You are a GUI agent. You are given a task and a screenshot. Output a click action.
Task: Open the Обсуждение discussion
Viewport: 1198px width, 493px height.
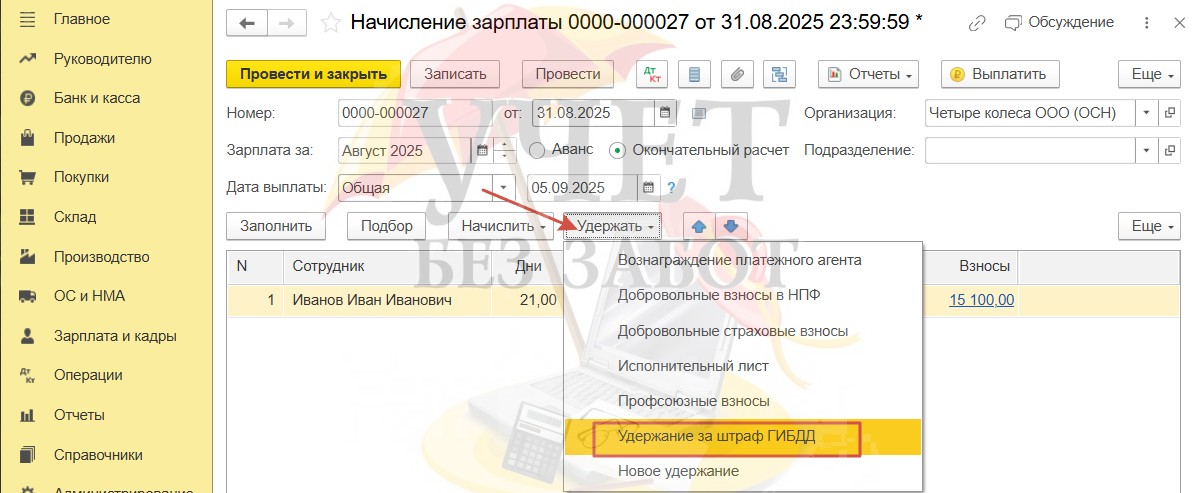[1059, 23]
